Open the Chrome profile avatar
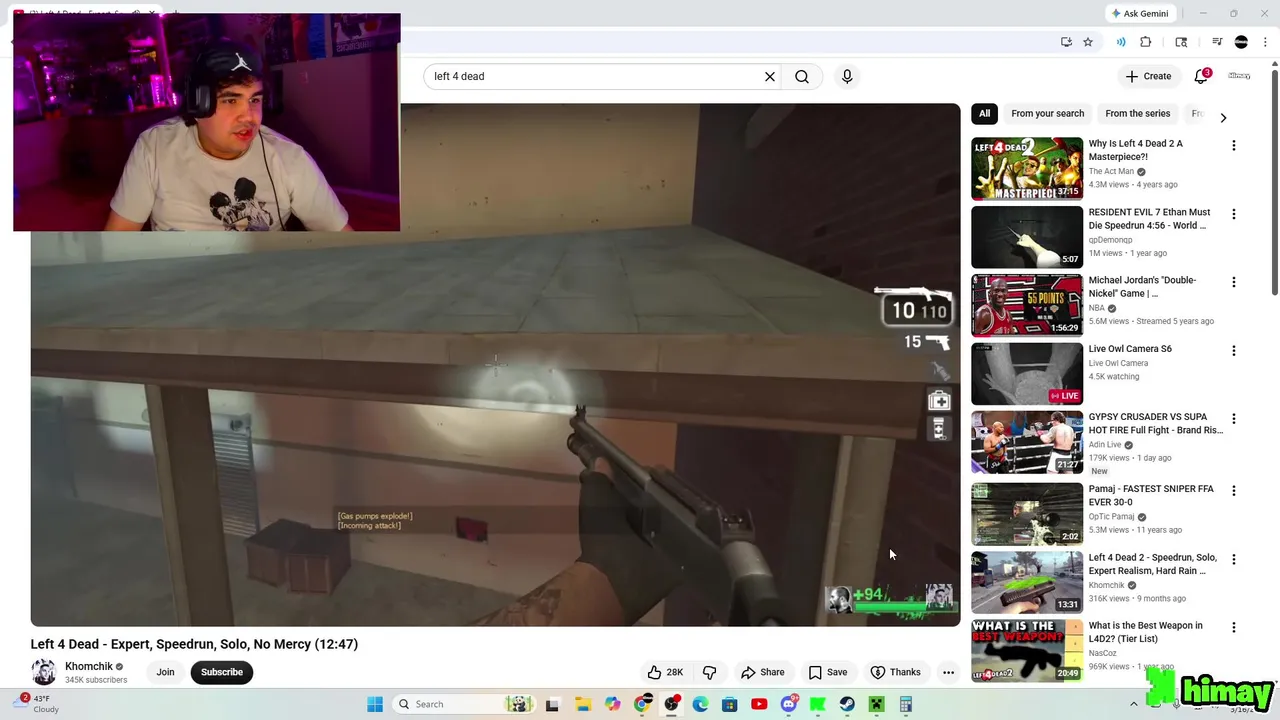Screen dimensions: 1280x720 point(1241,42)
